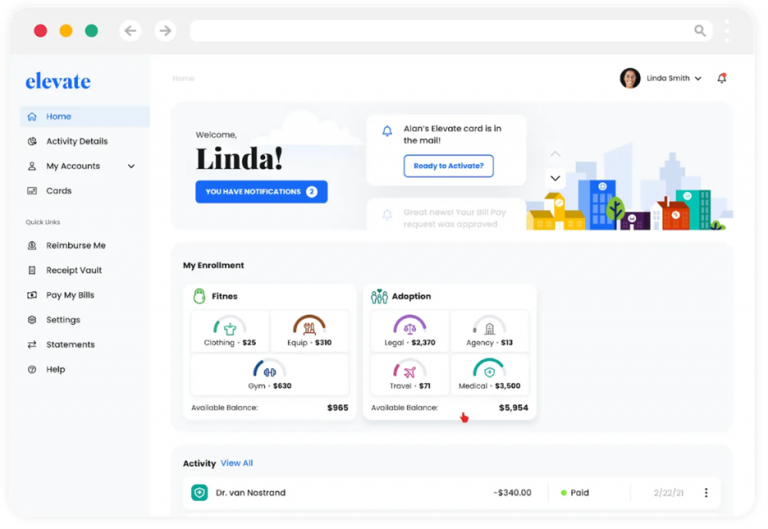Viewport: 768px width, 529px height.
Task: Click the Travel airplane category icon
Action: pos(409,370)
